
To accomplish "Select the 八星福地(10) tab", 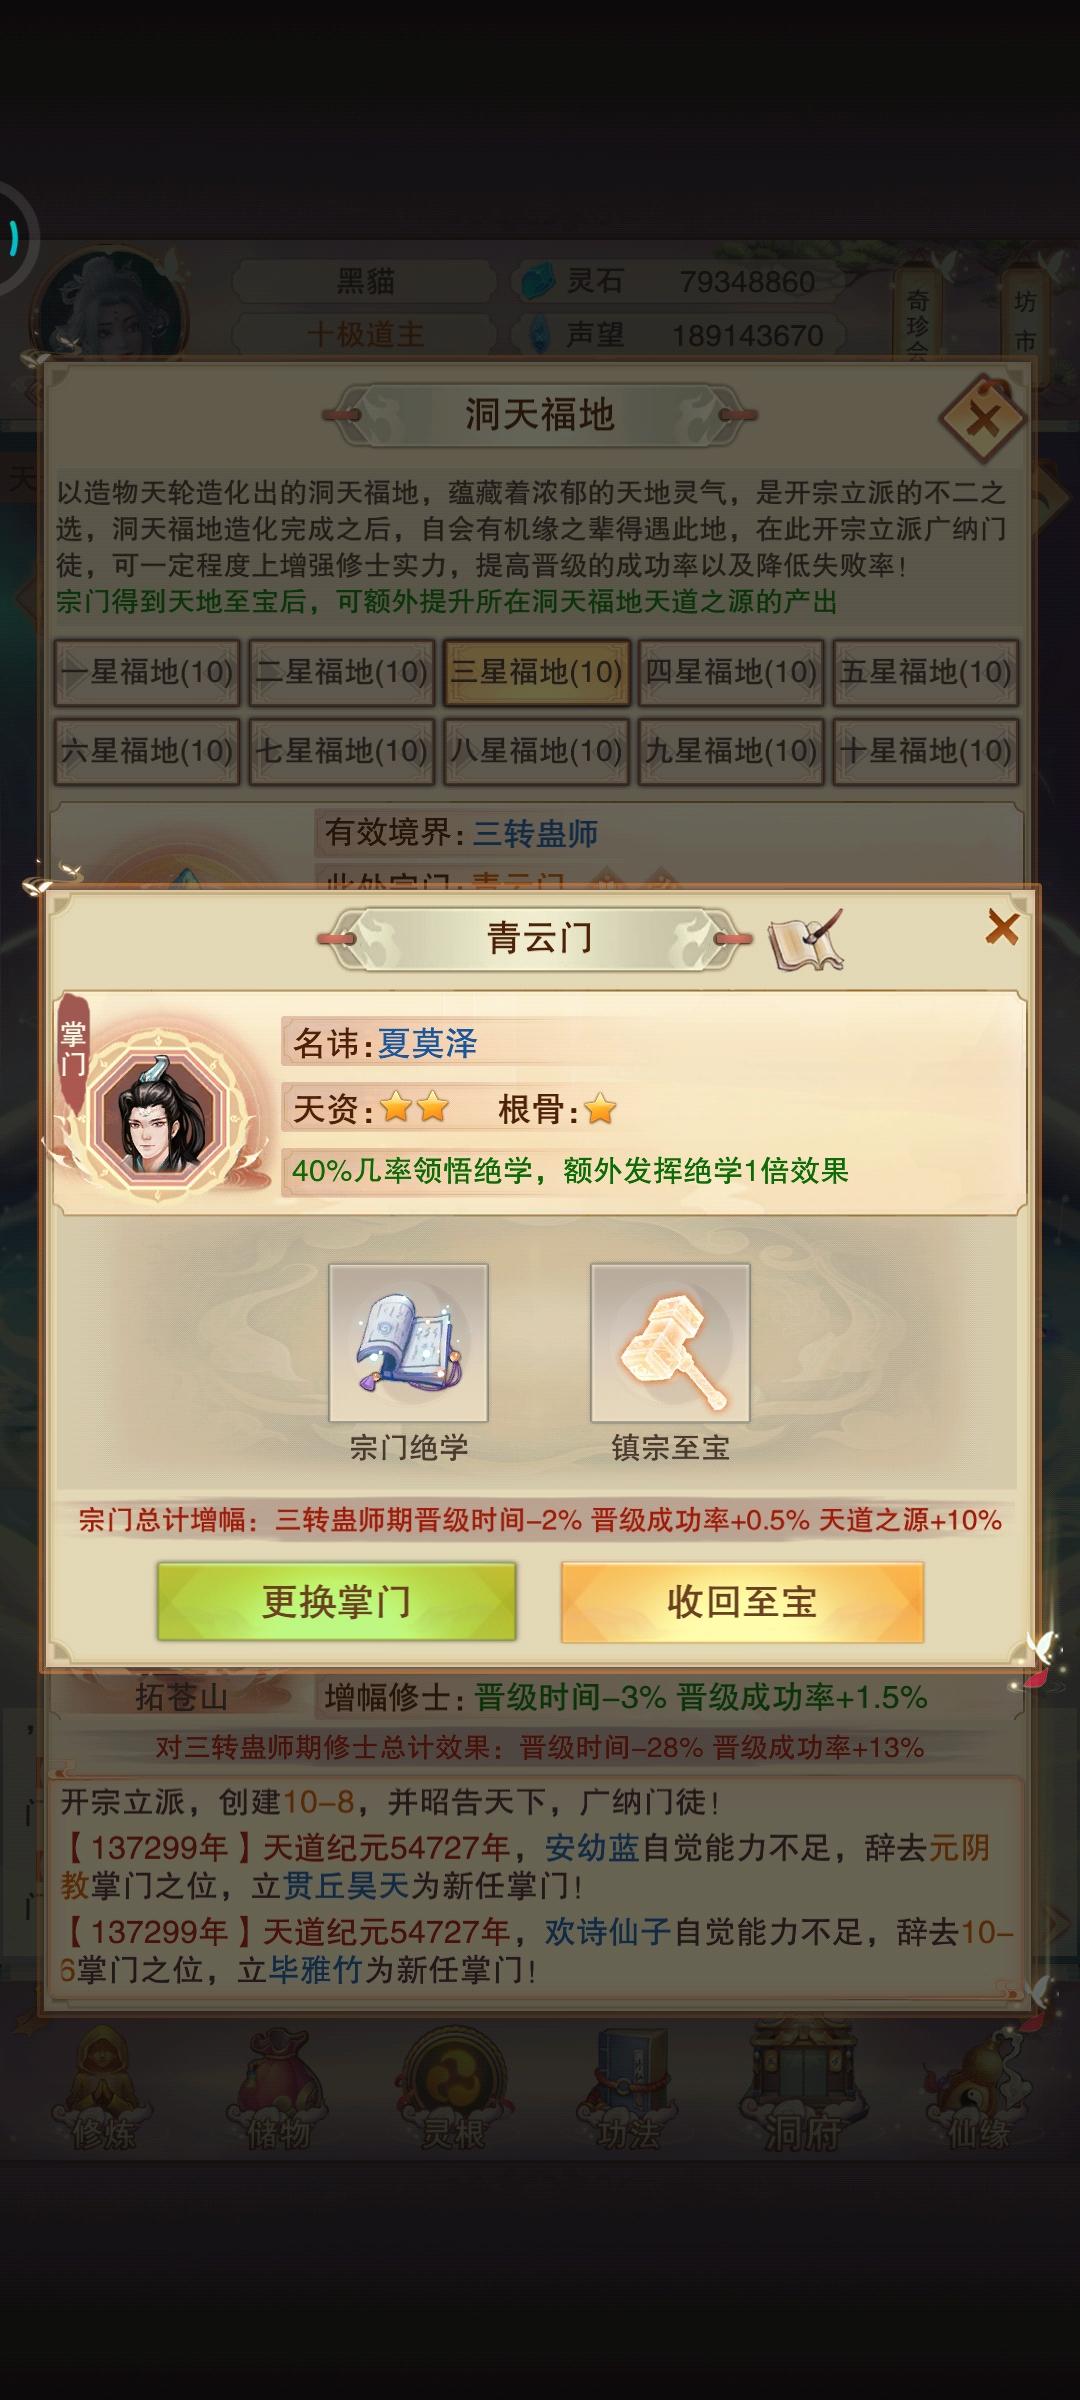I will click(x=536, y=751).
